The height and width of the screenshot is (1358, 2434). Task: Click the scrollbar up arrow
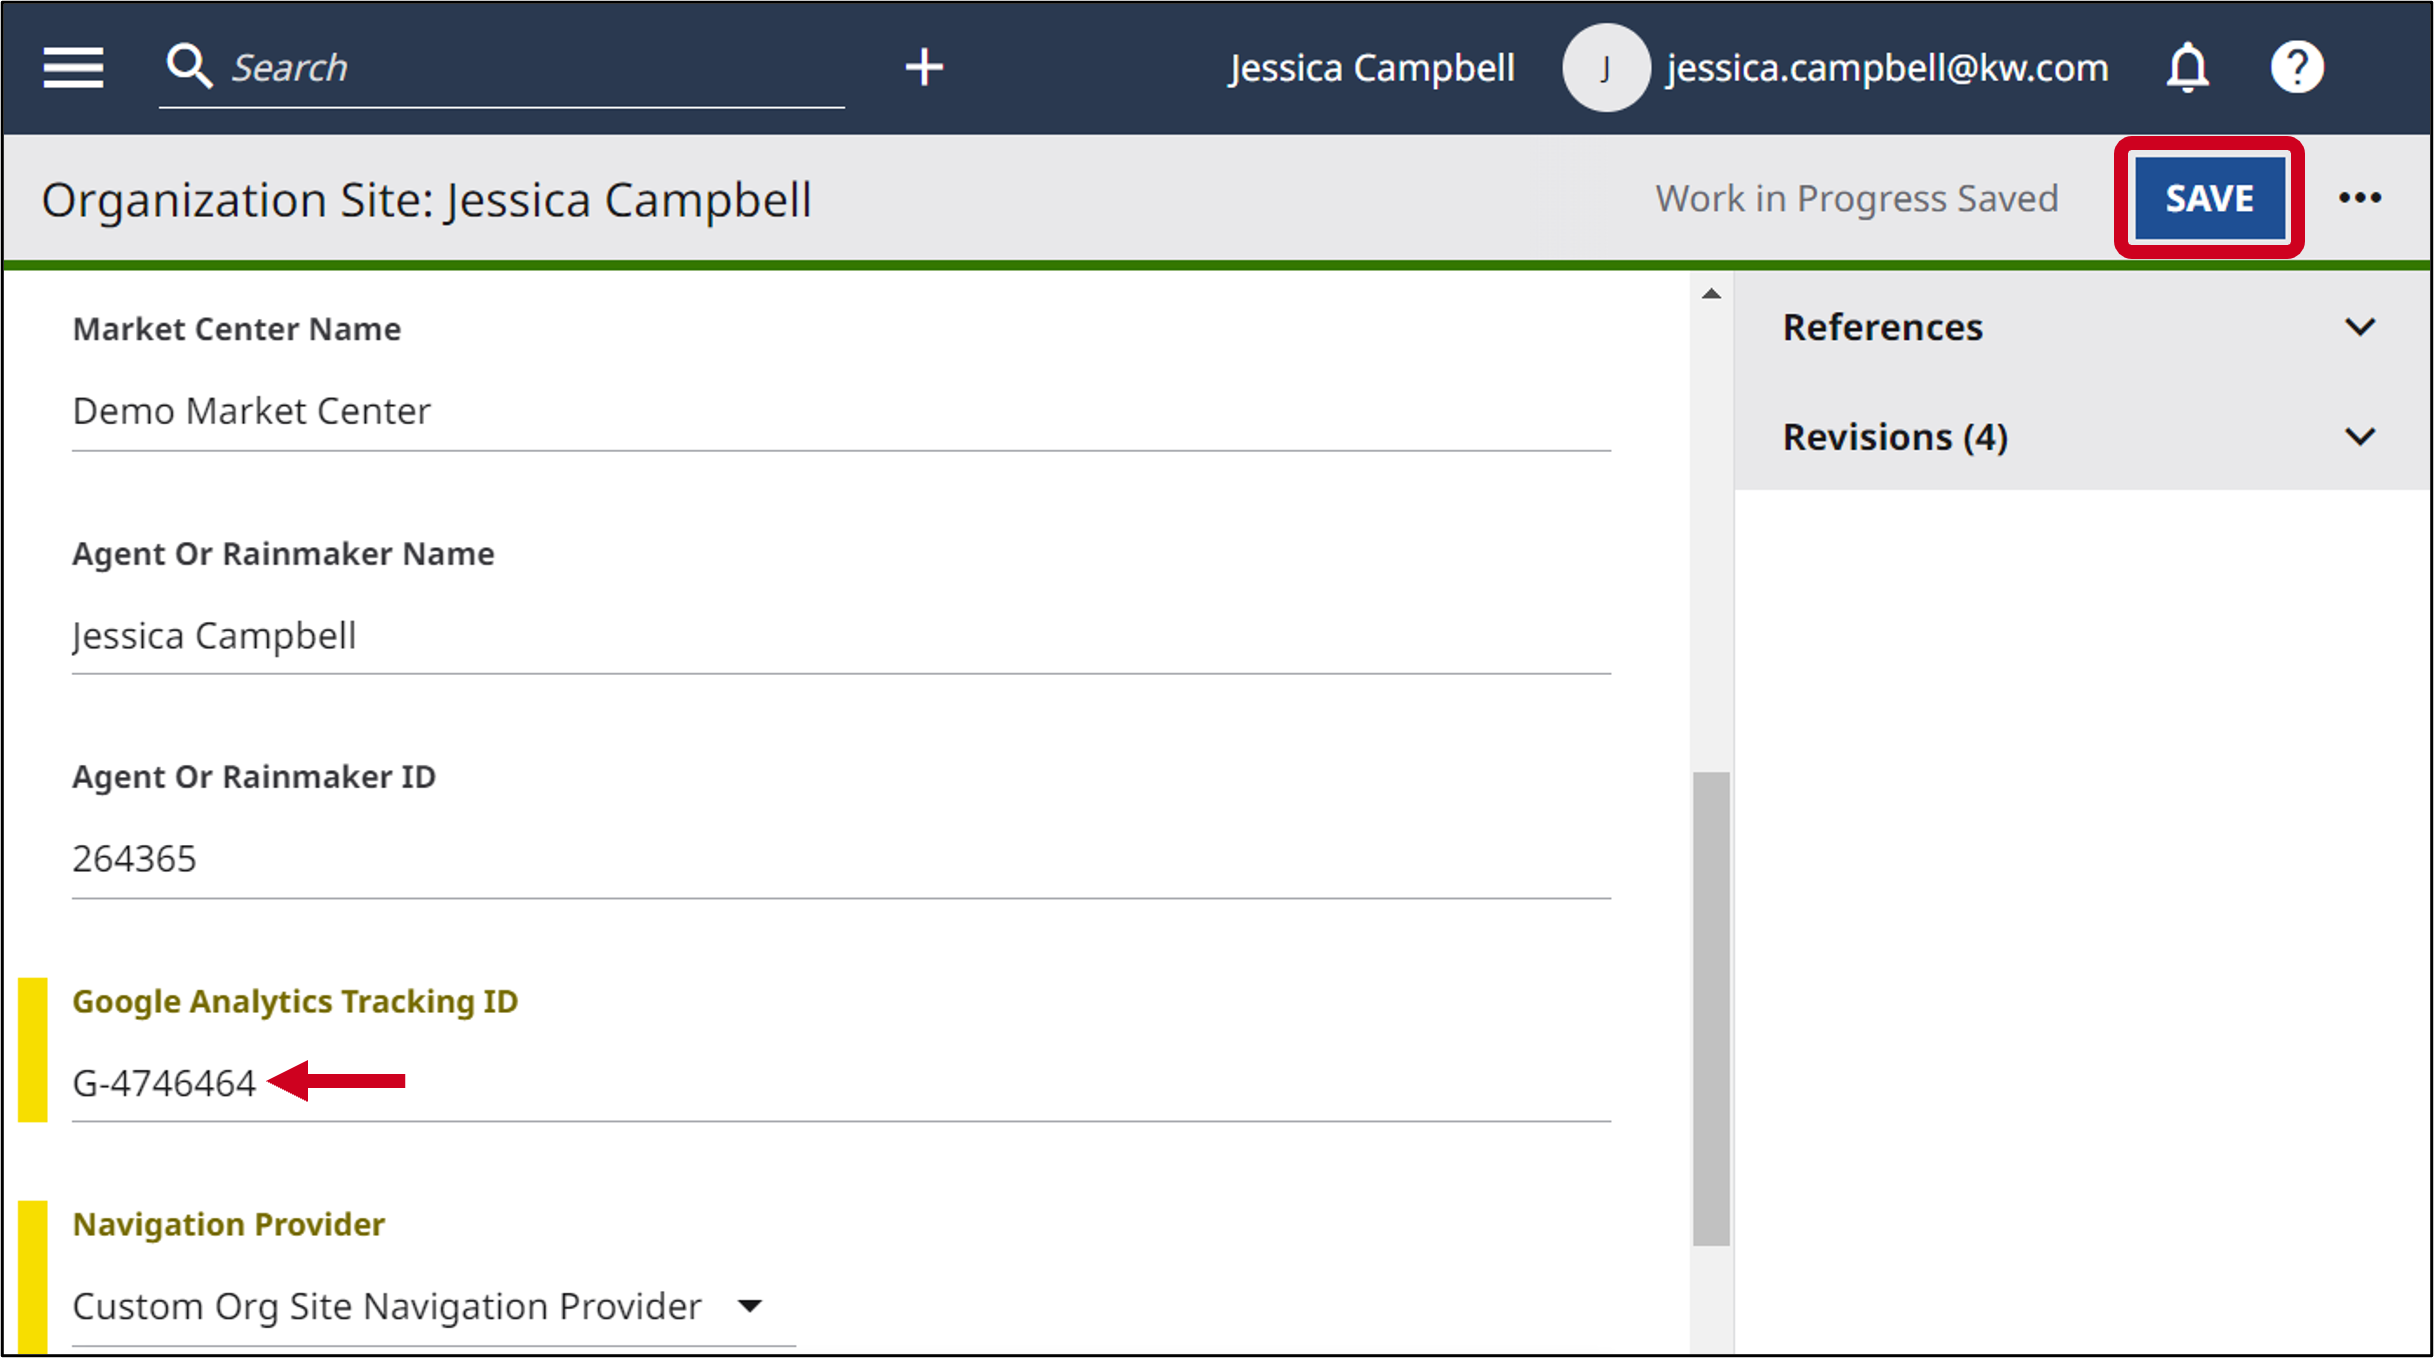pos(1711,293)
